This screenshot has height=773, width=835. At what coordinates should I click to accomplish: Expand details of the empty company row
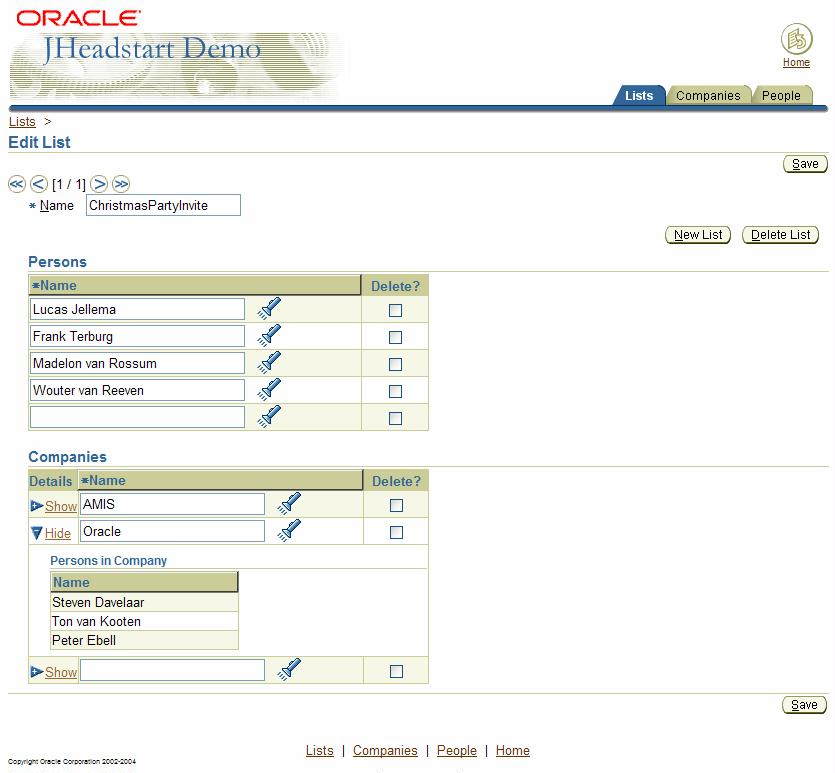pos(60,672)
